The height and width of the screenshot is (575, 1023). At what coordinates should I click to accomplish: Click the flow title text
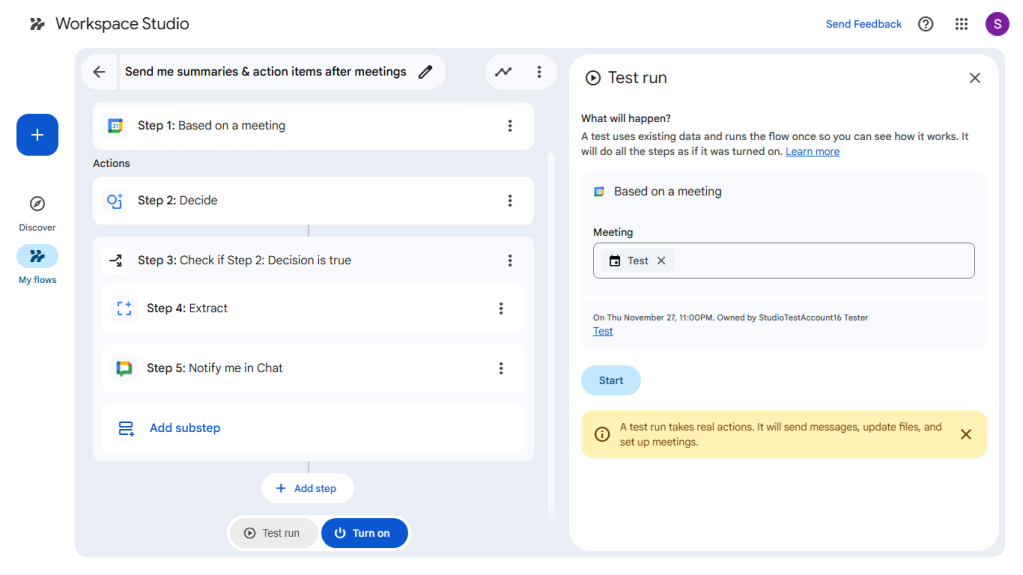(266, 72)
